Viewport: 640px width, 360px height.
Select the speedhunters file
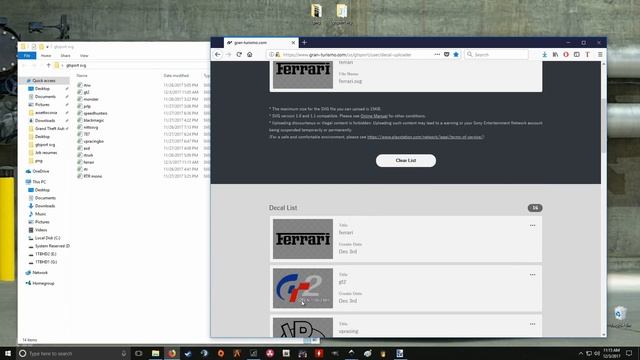pyautogui.click(x=95, y=113)
